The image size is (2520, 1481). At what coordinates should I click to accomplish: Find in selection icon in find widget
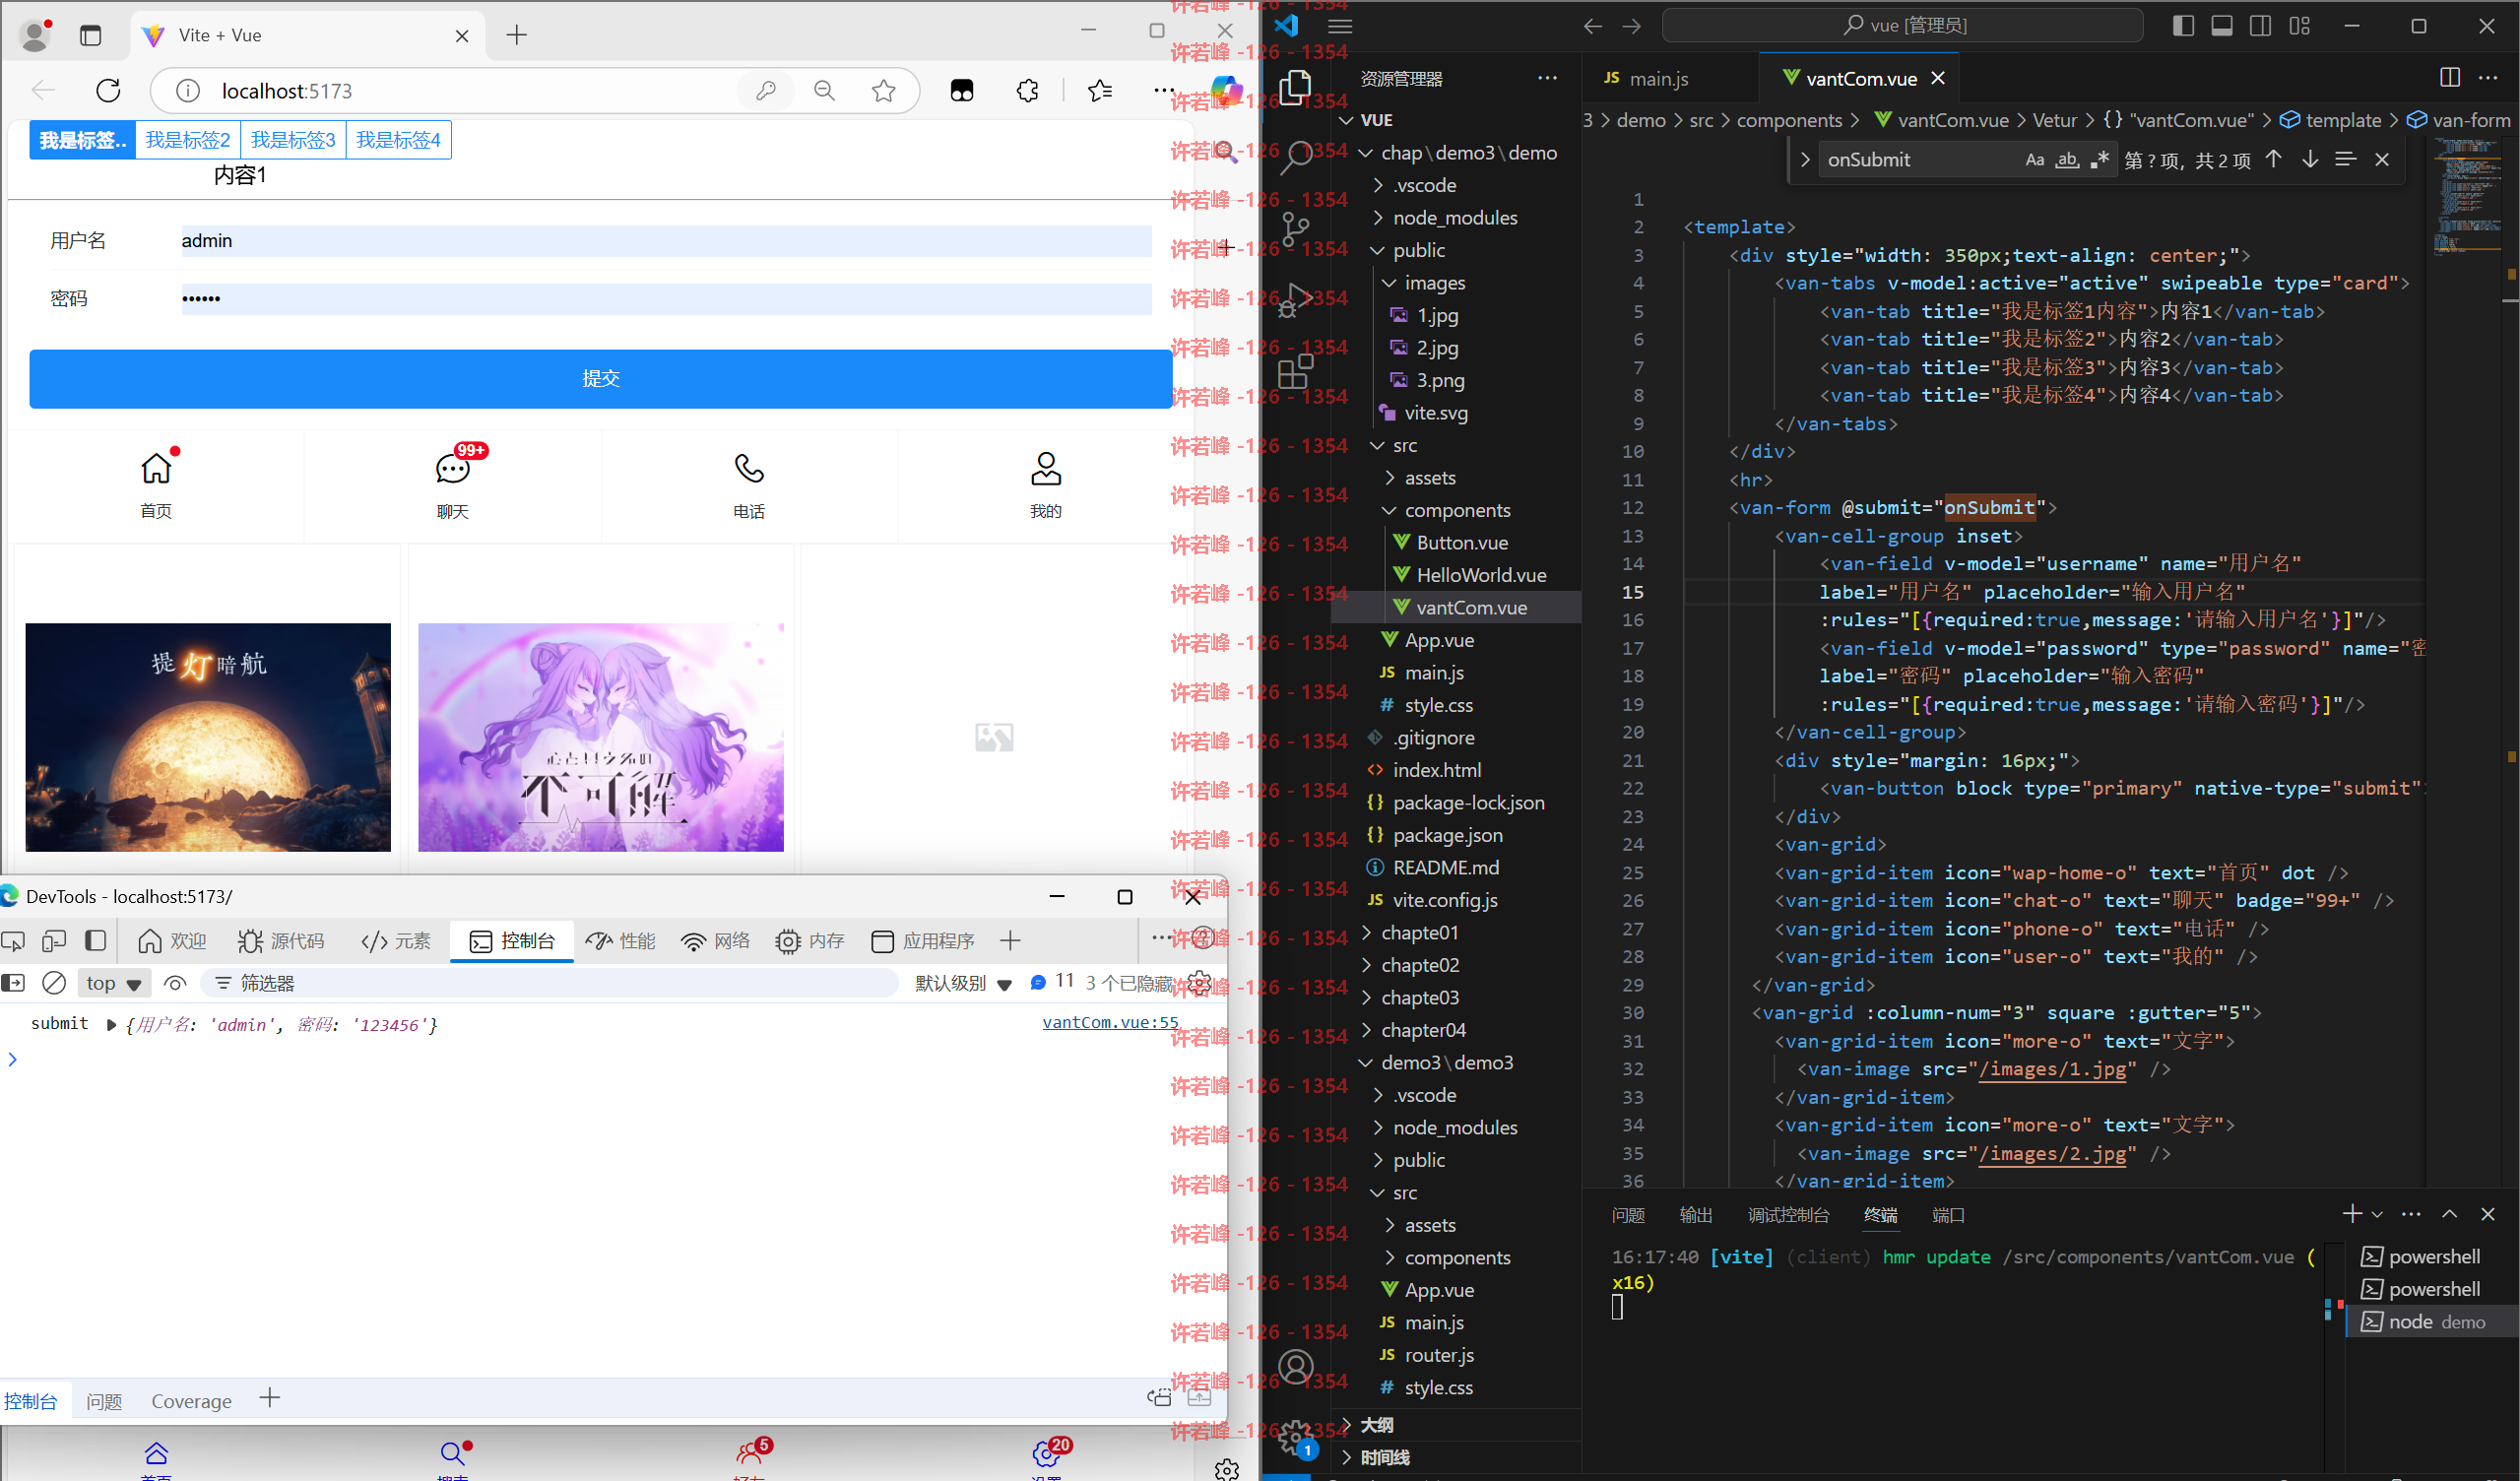tap(2345, 160)
